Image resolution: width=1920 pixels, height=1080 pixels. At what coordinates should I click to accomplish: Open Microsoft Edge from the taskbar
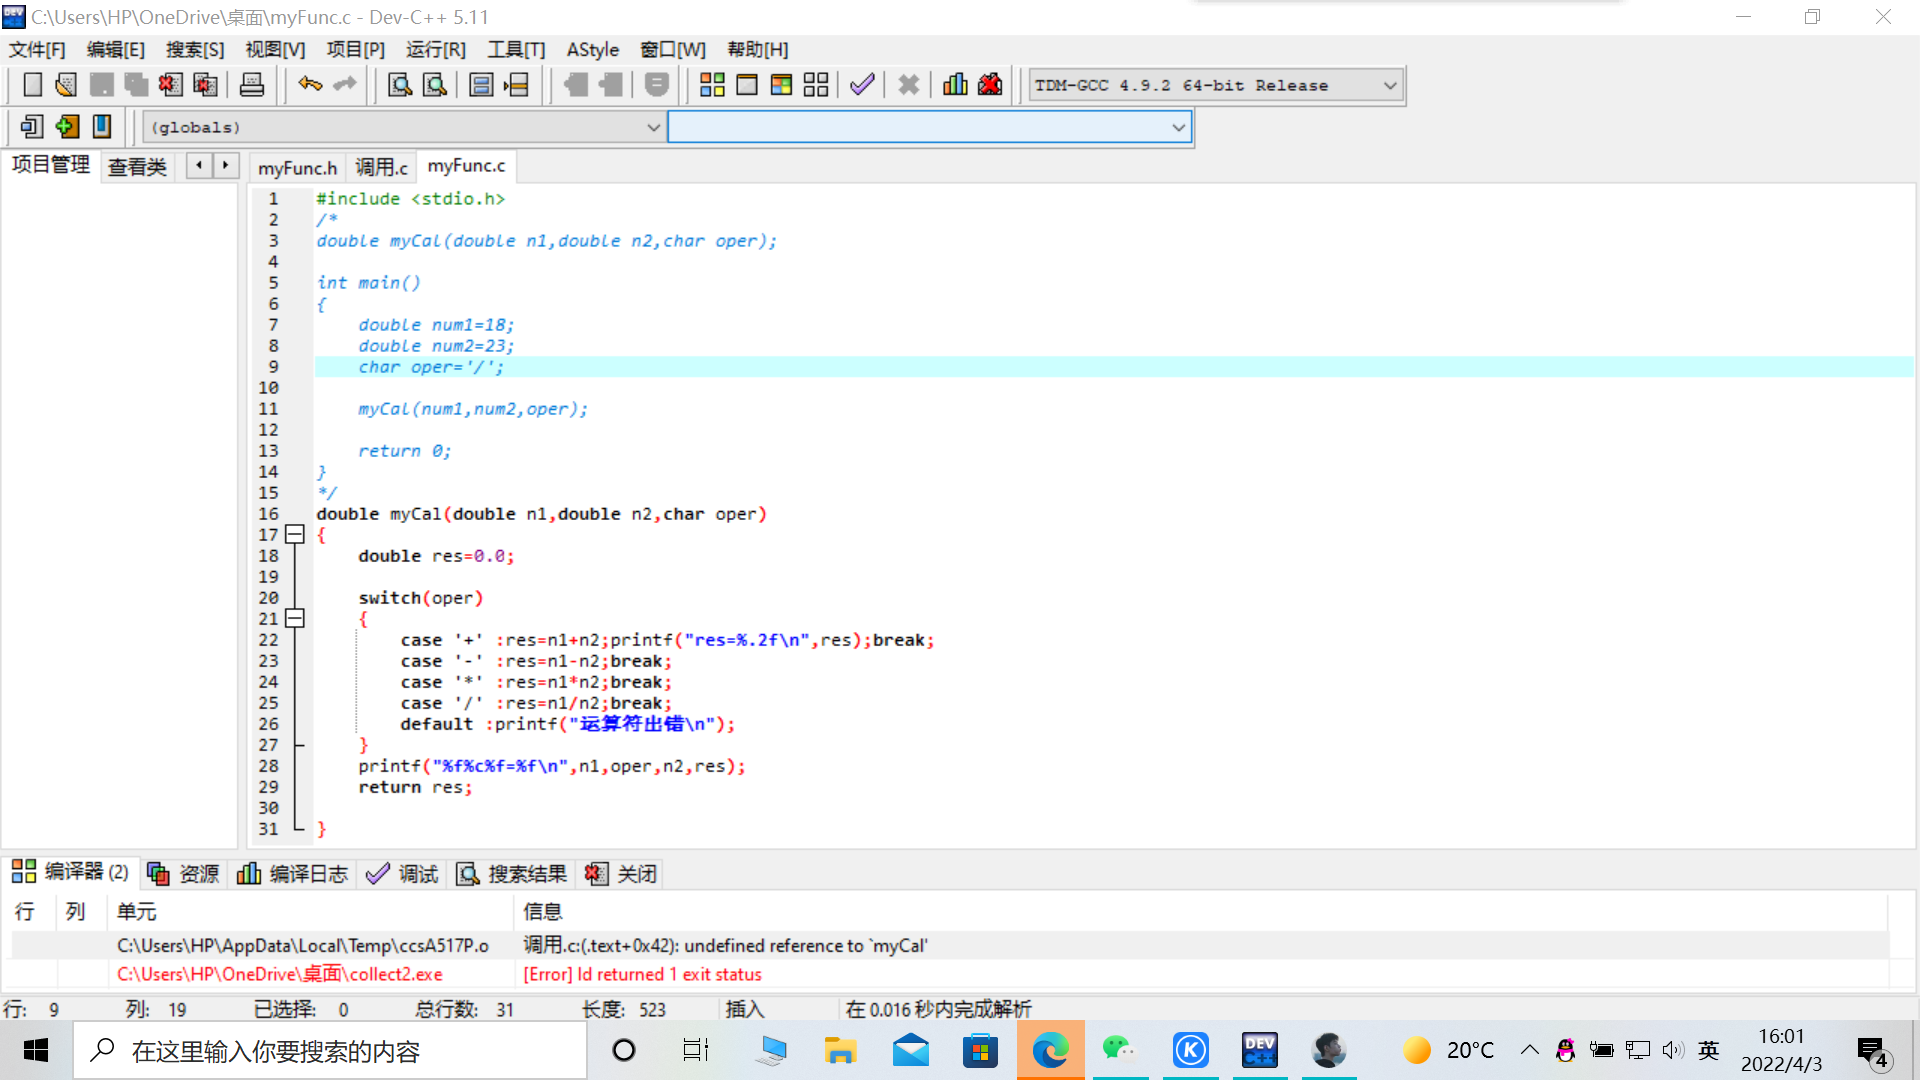(1050, 1051)
